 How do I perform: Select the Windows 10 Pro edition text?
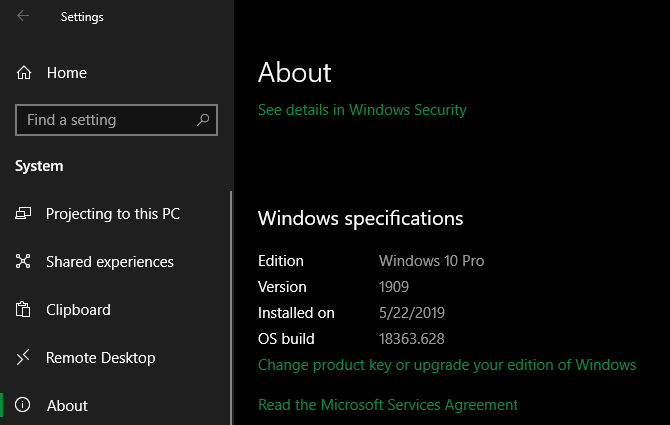[431, 261]
